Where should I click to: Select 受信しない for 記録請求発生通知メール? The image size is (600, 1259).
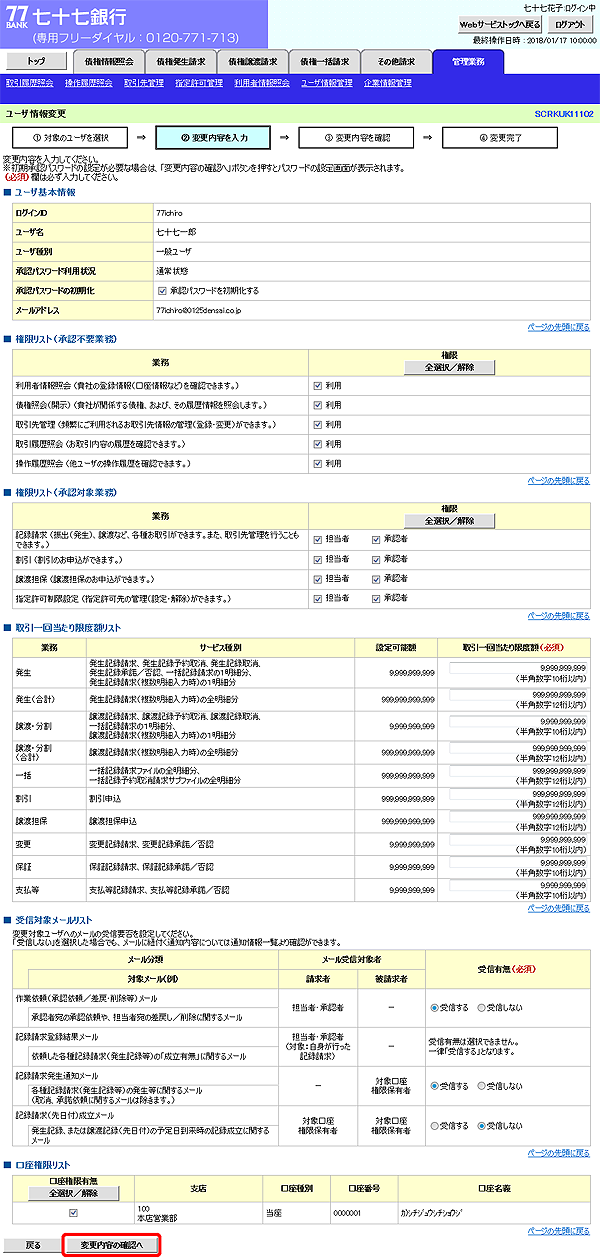pos(483,1084)
